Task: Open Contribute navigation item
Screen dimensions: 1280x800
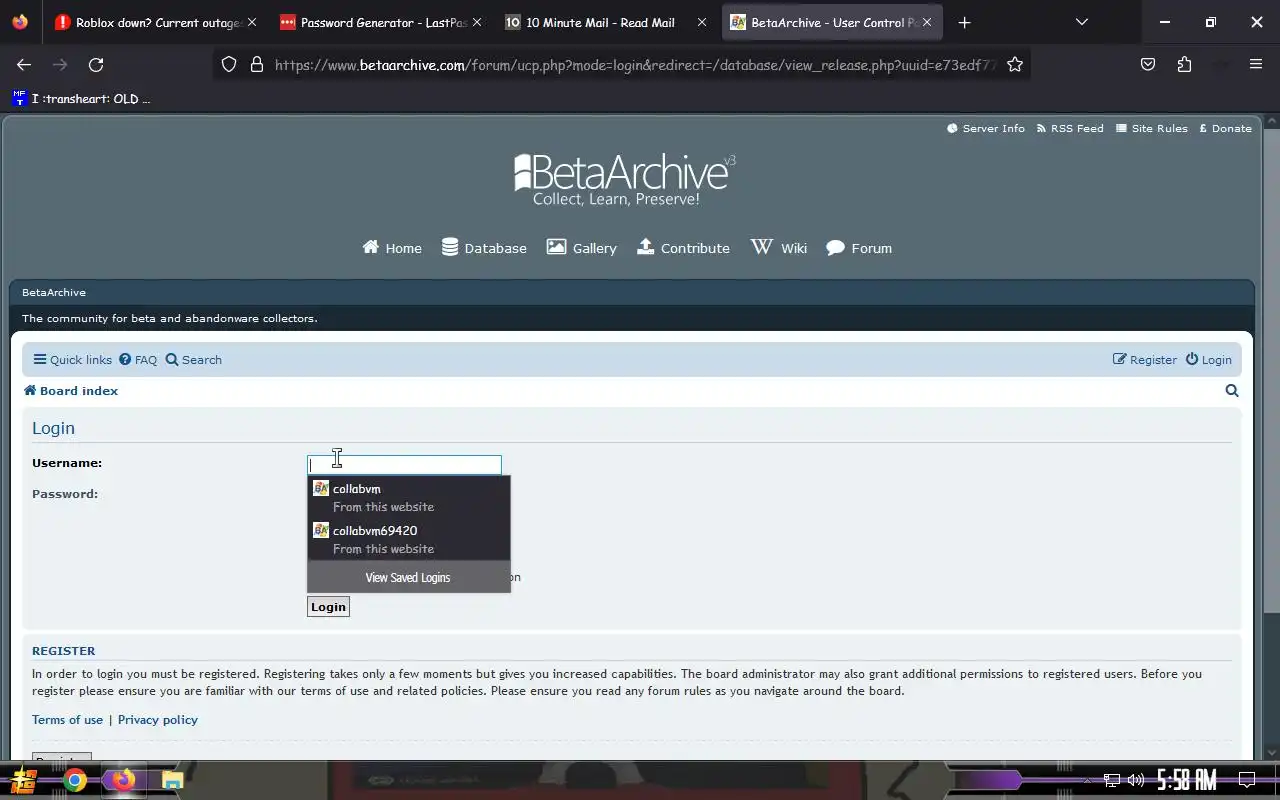Action: pyautogui.click(x=683, y=248)
